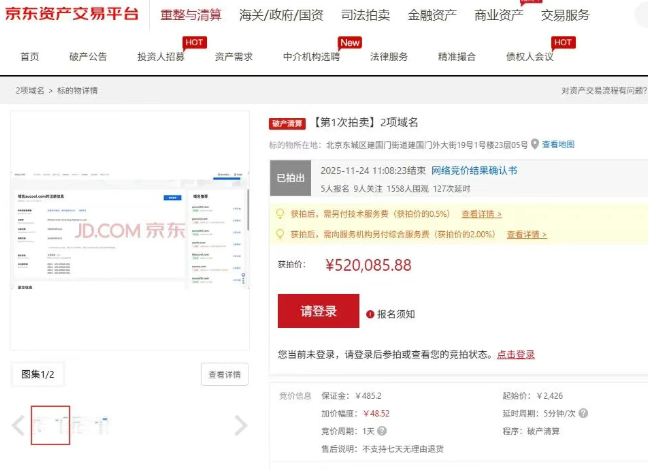The width and height of the screenshot is (648, 470).
Task: Open the 金融资产 section
Action: click(432, 15)
